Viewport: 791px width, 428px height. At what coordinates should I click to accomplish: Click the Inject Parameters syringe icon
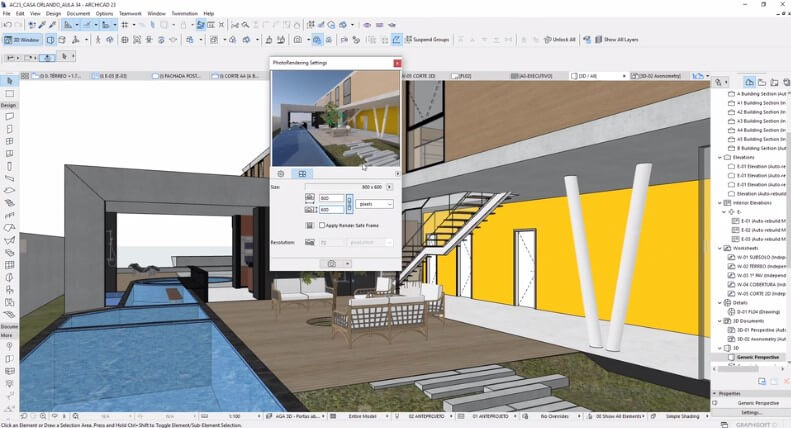point(52,25)
